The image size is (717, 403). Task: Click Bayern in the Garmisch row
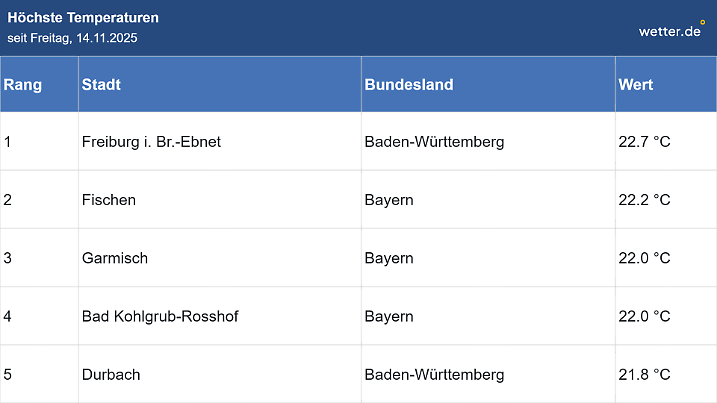pos(389,258)
